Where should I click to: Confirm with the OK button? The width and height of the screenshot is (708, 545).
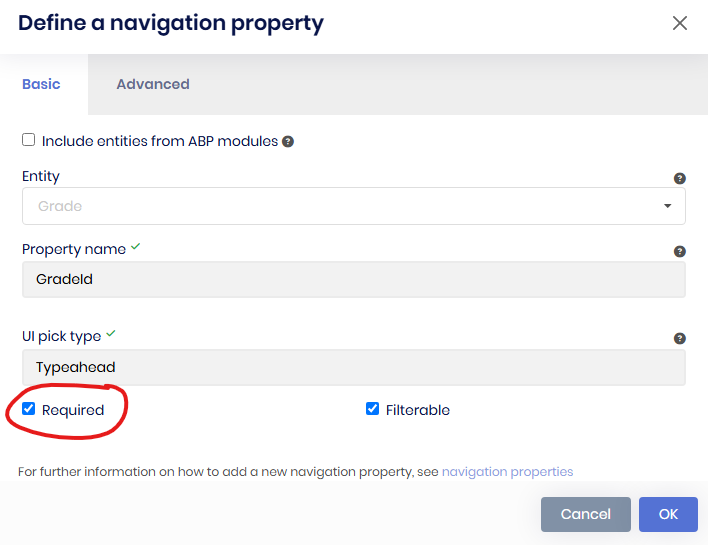coord(668,514)
